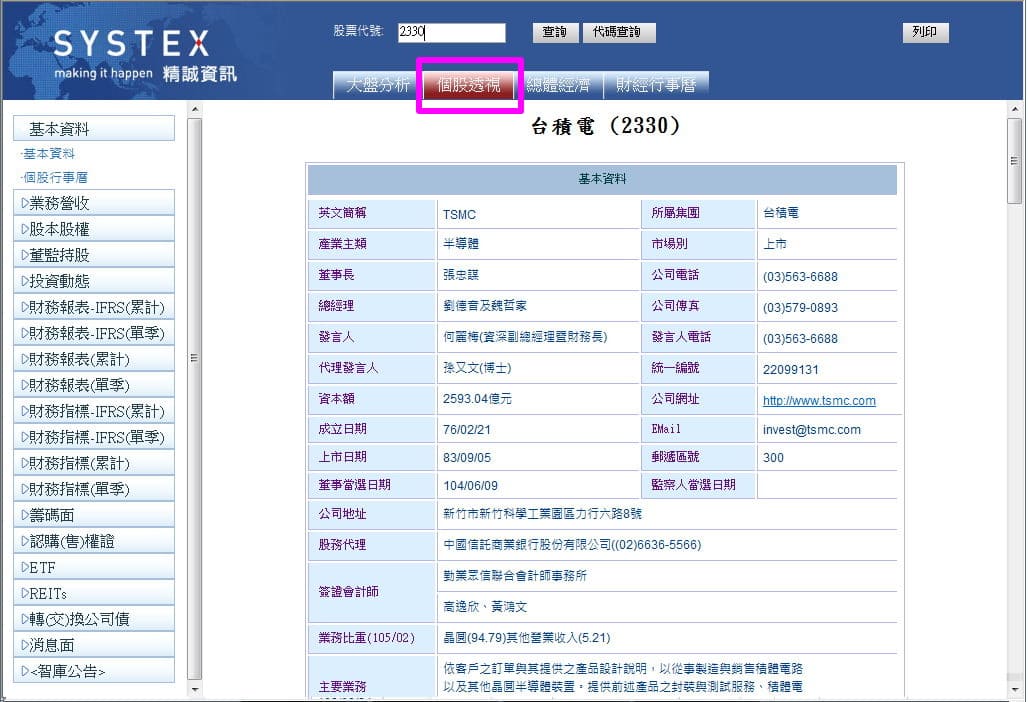Image resolution: width=1028 pixels, height=702 pixels.
Task: Expand the 董監持股 section
Action: (93, 255)
